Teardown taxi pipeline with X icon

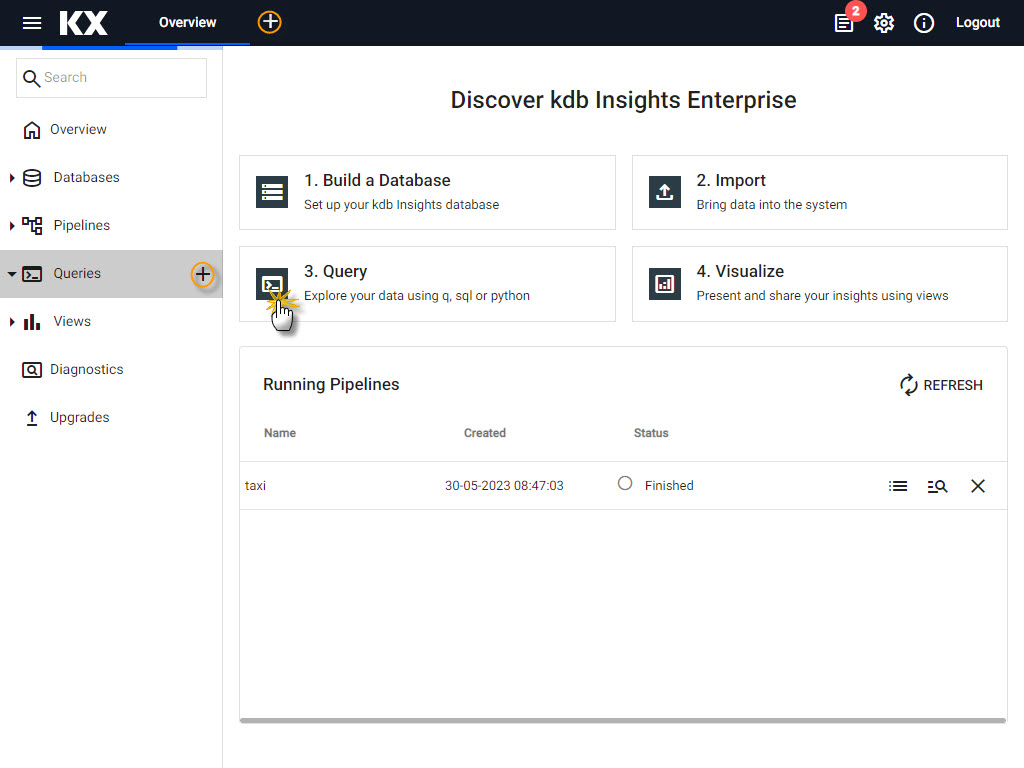pyautogui.click(x=978, y=486)
